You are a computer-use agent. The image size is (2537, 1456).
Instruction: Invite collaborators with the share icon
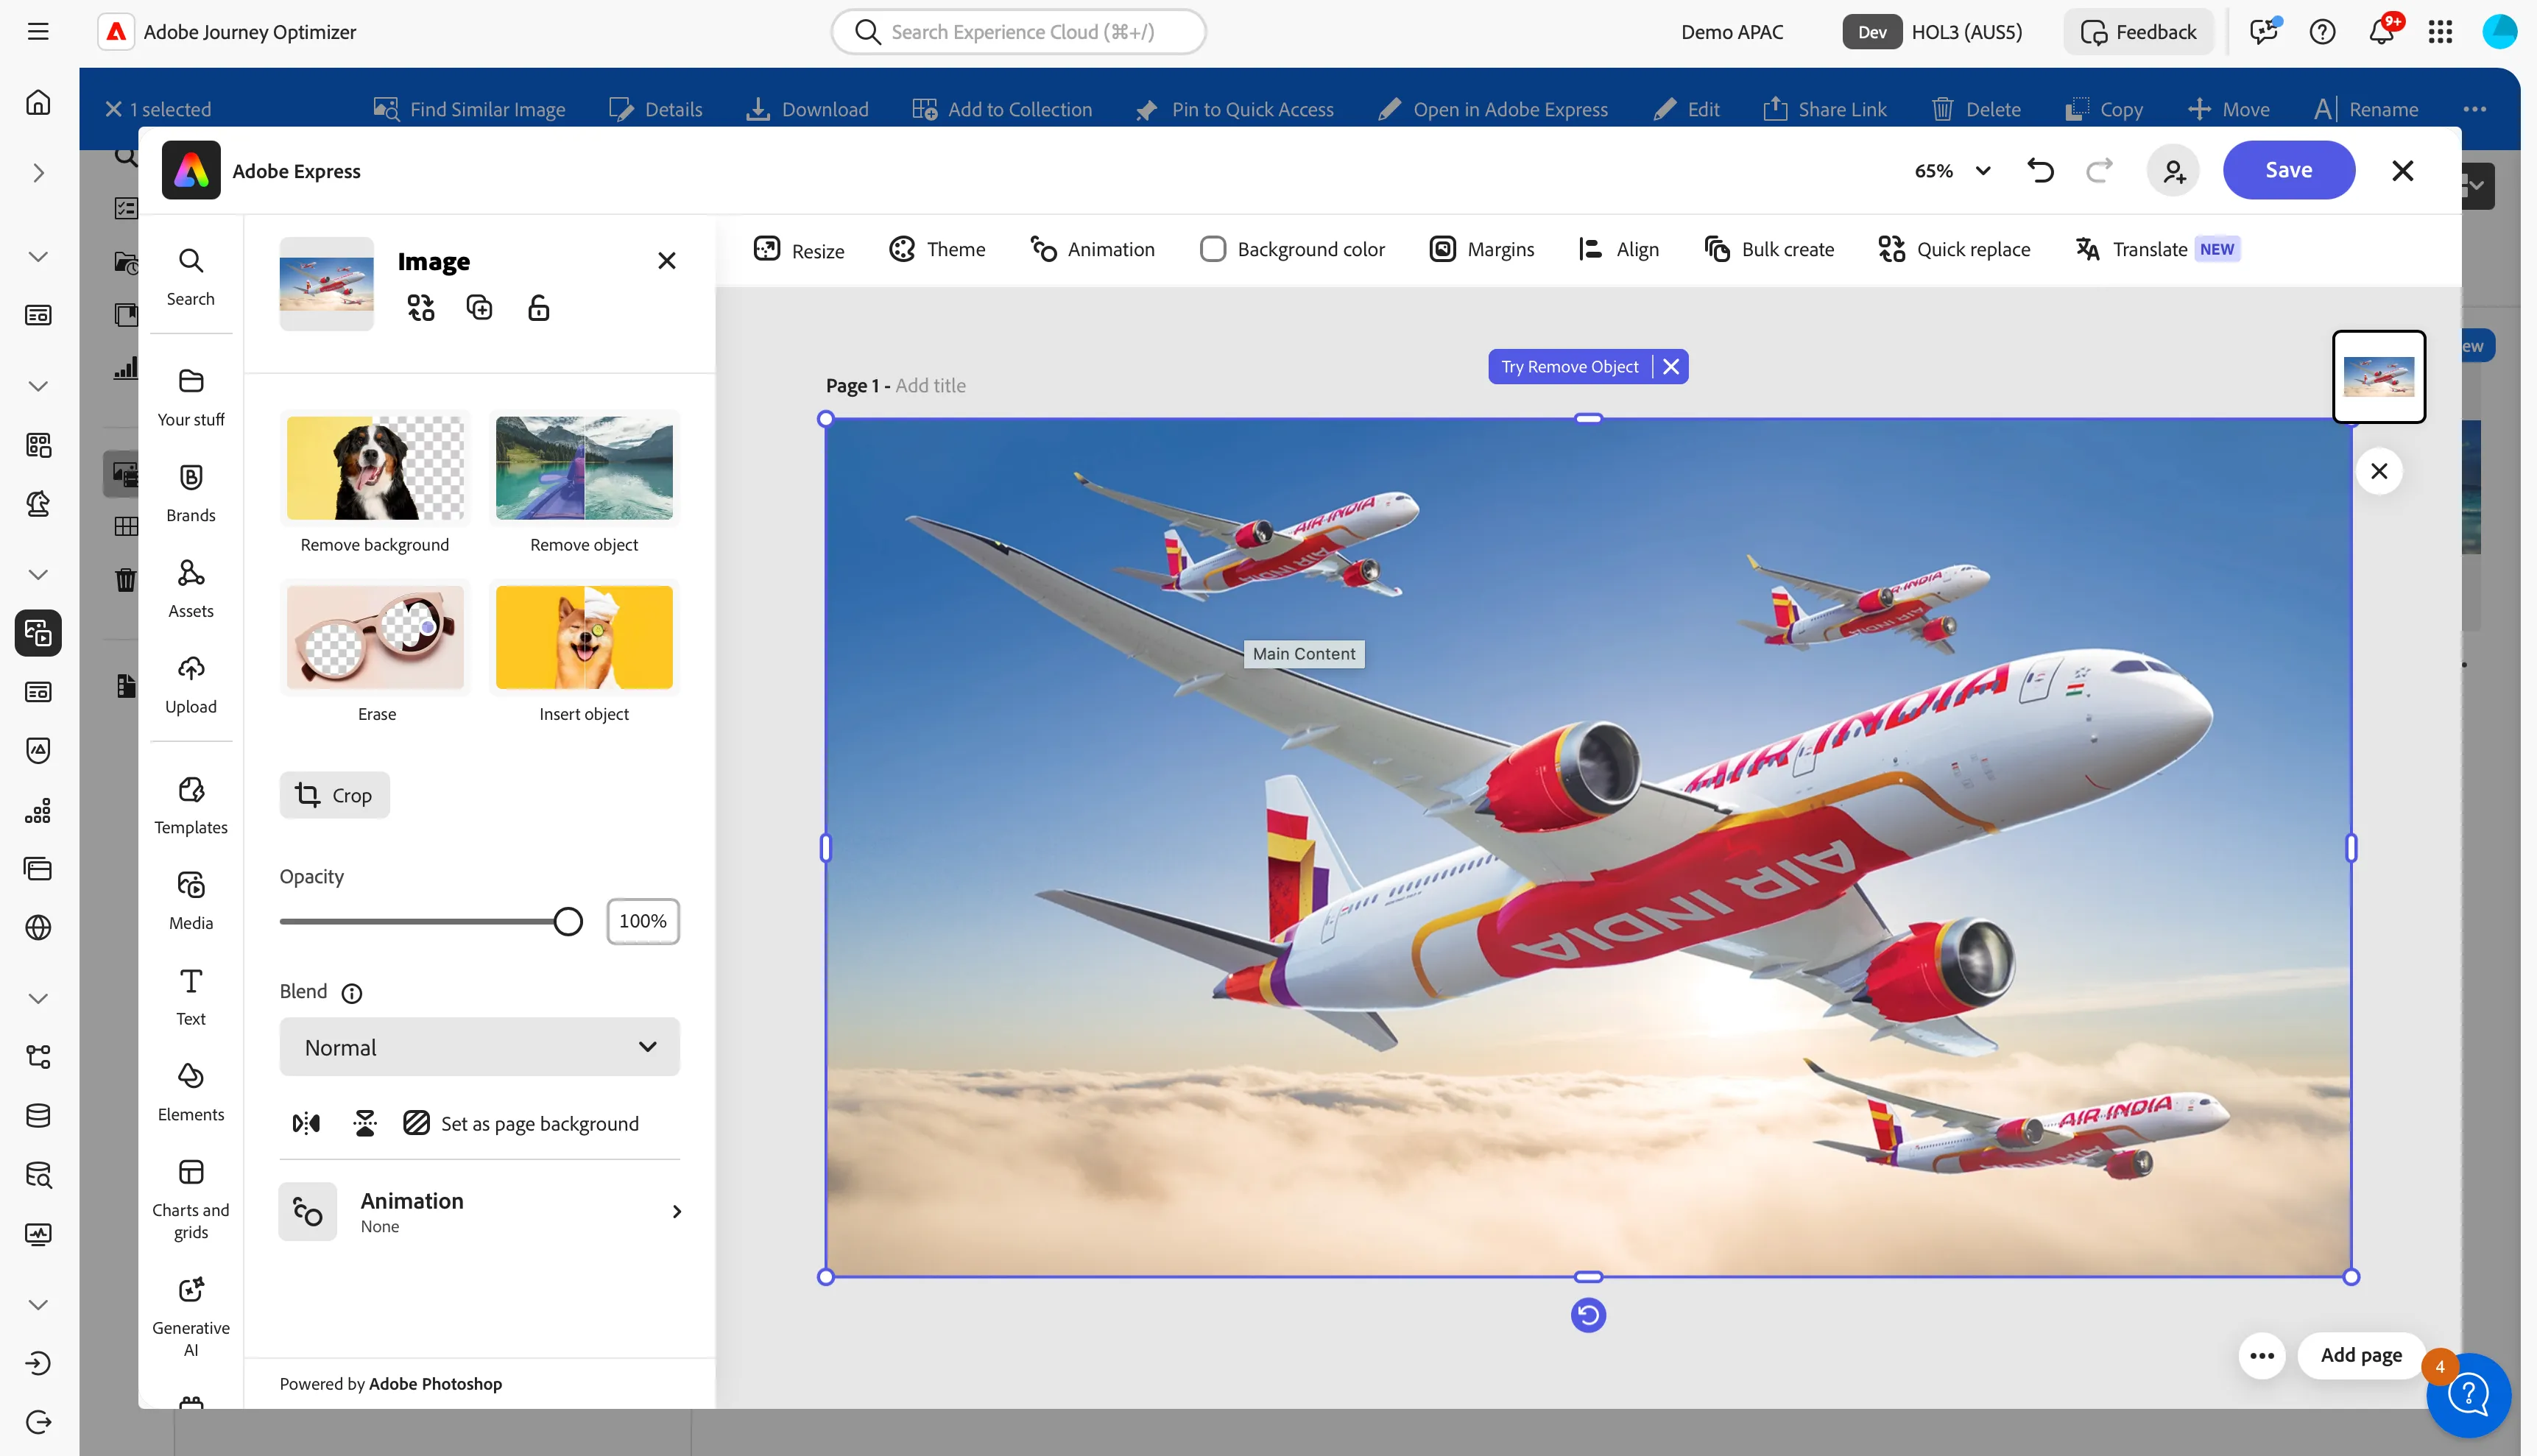click(x=2173, y=171)
